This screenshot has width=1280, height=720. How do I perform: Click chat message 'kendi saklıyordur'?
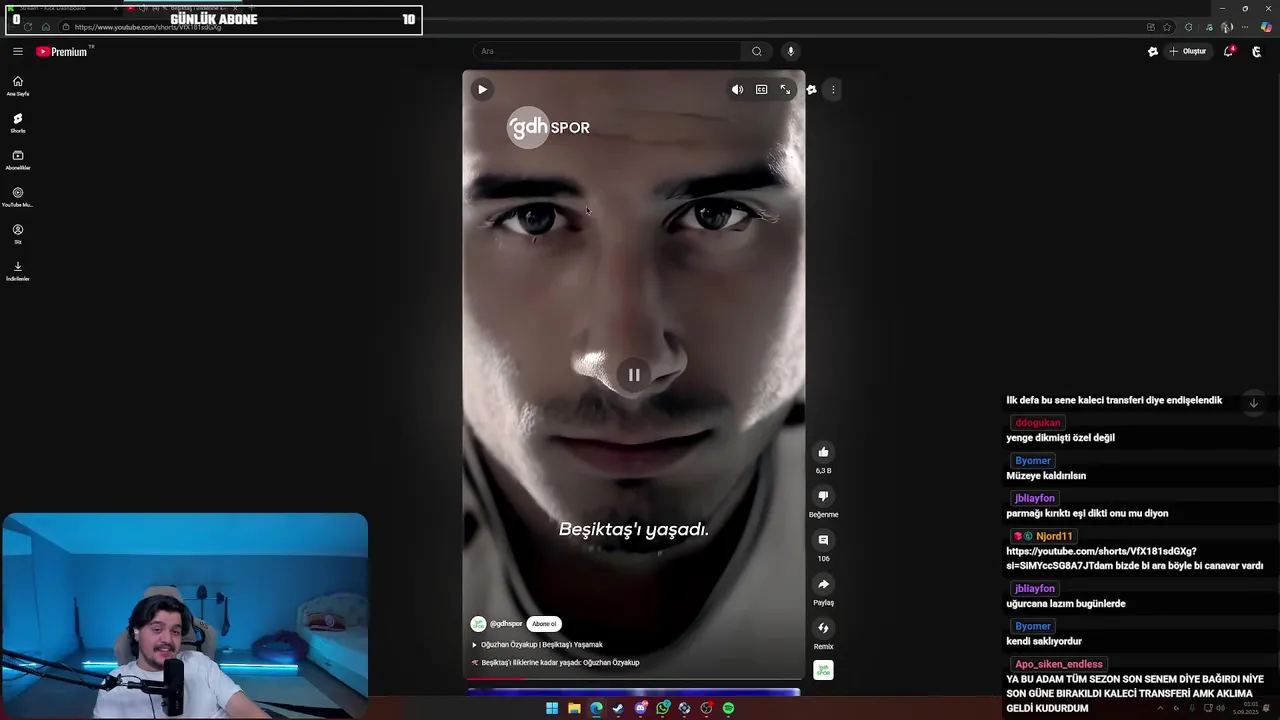point(1044,641)
